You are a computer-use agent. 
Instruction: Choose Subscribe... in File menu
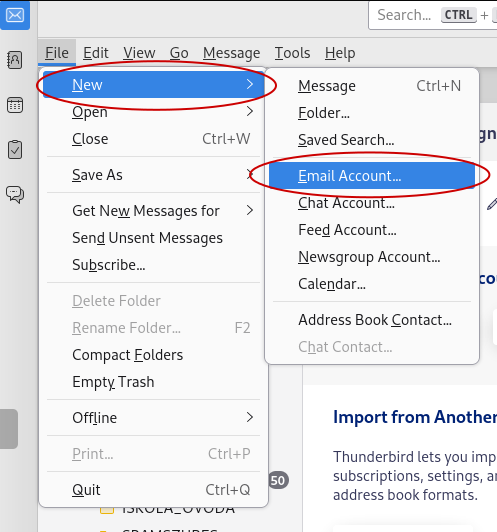154,265
